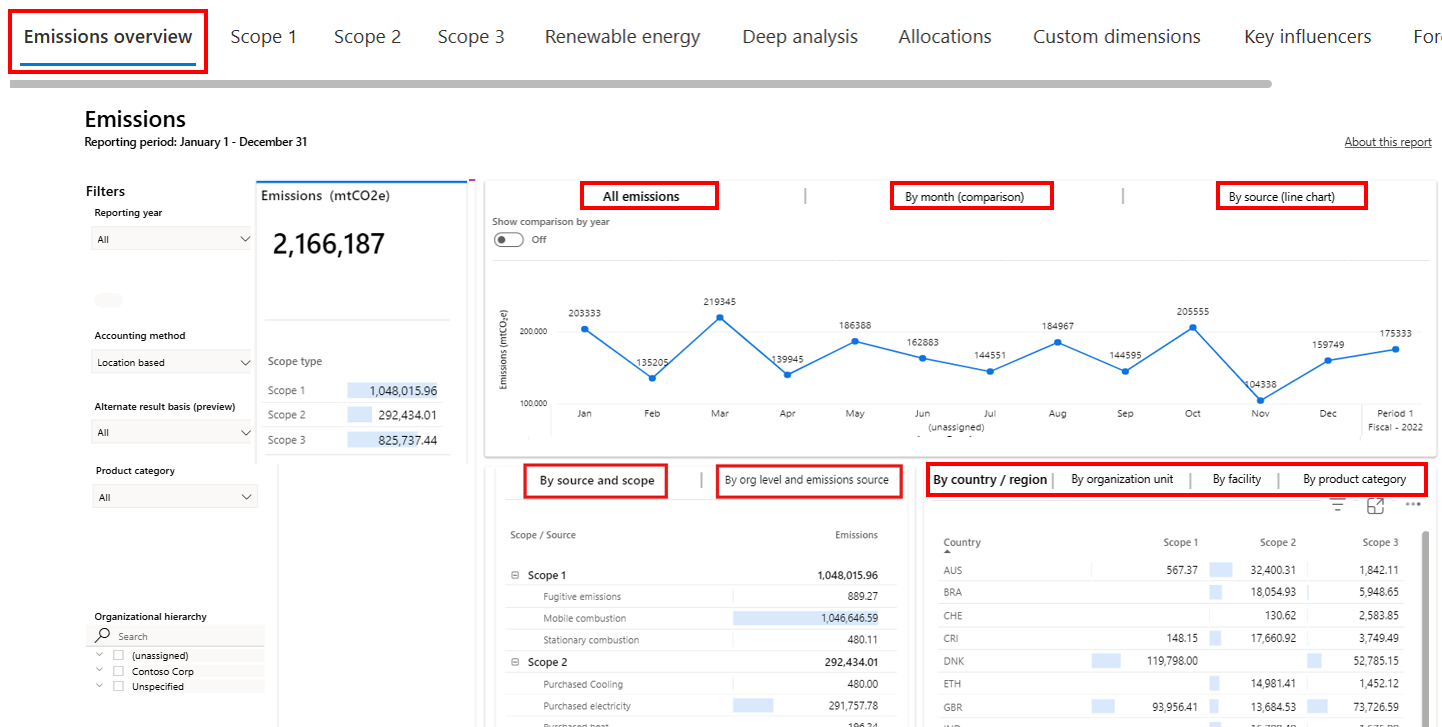Check the Unspecified hierarchy checkbox
Screen dimensions: 1442x727
click(118, 686)
